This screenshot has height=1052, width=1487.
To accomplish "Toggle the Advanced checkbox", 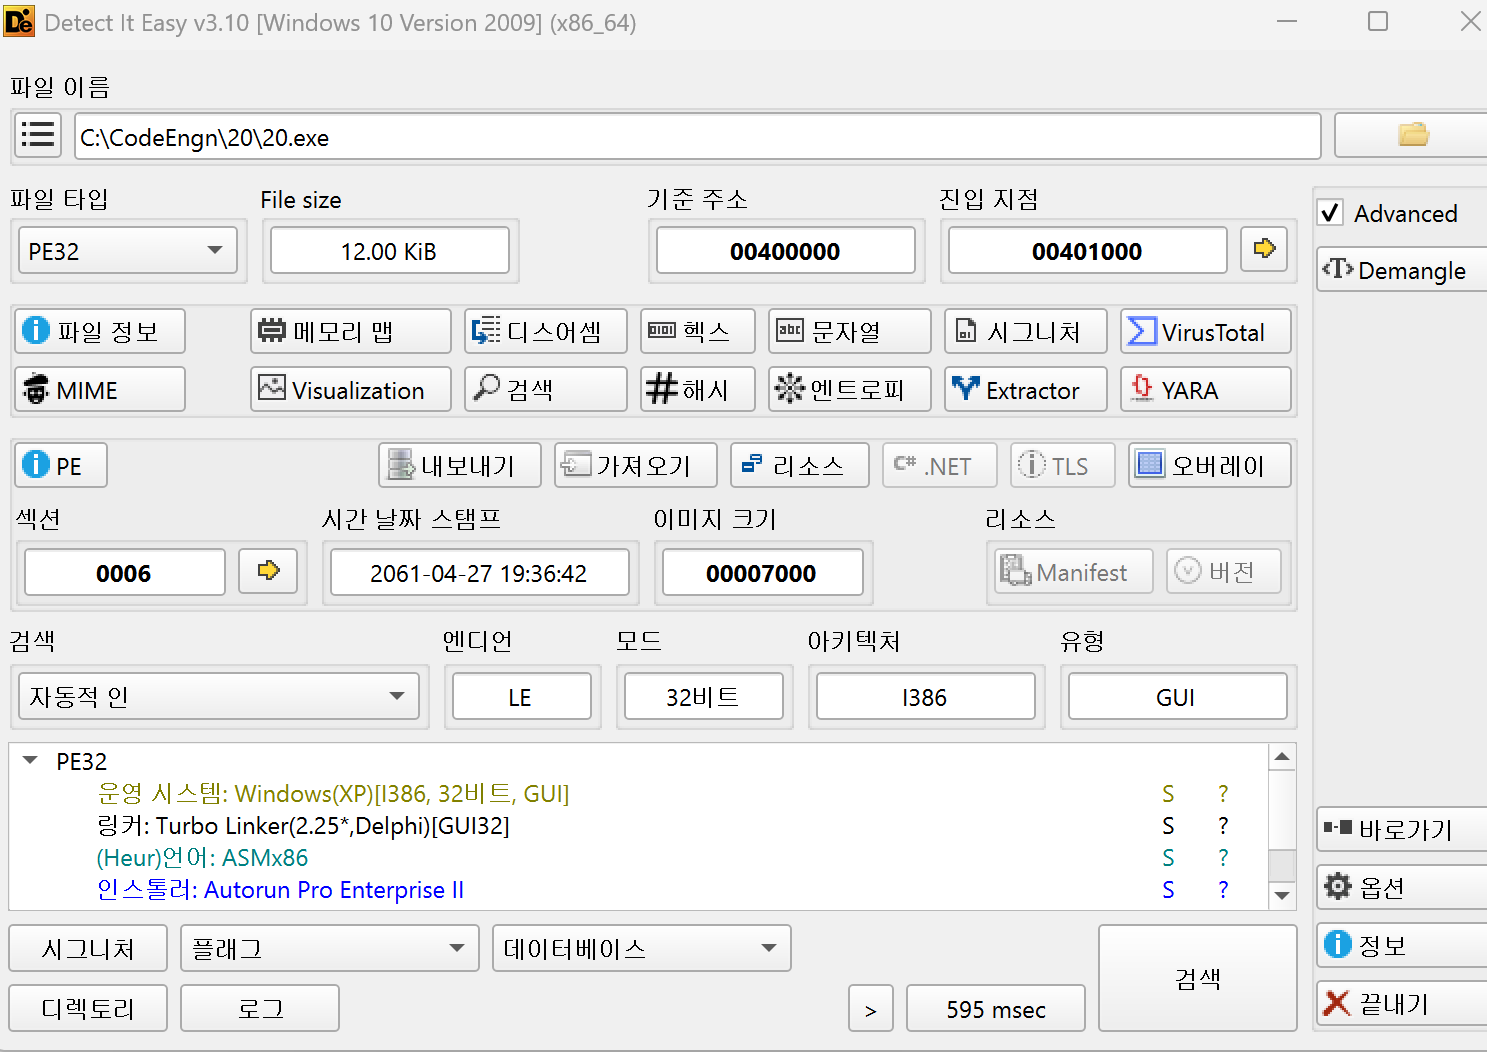I will pyautogui.click(x=1331, y=213).
